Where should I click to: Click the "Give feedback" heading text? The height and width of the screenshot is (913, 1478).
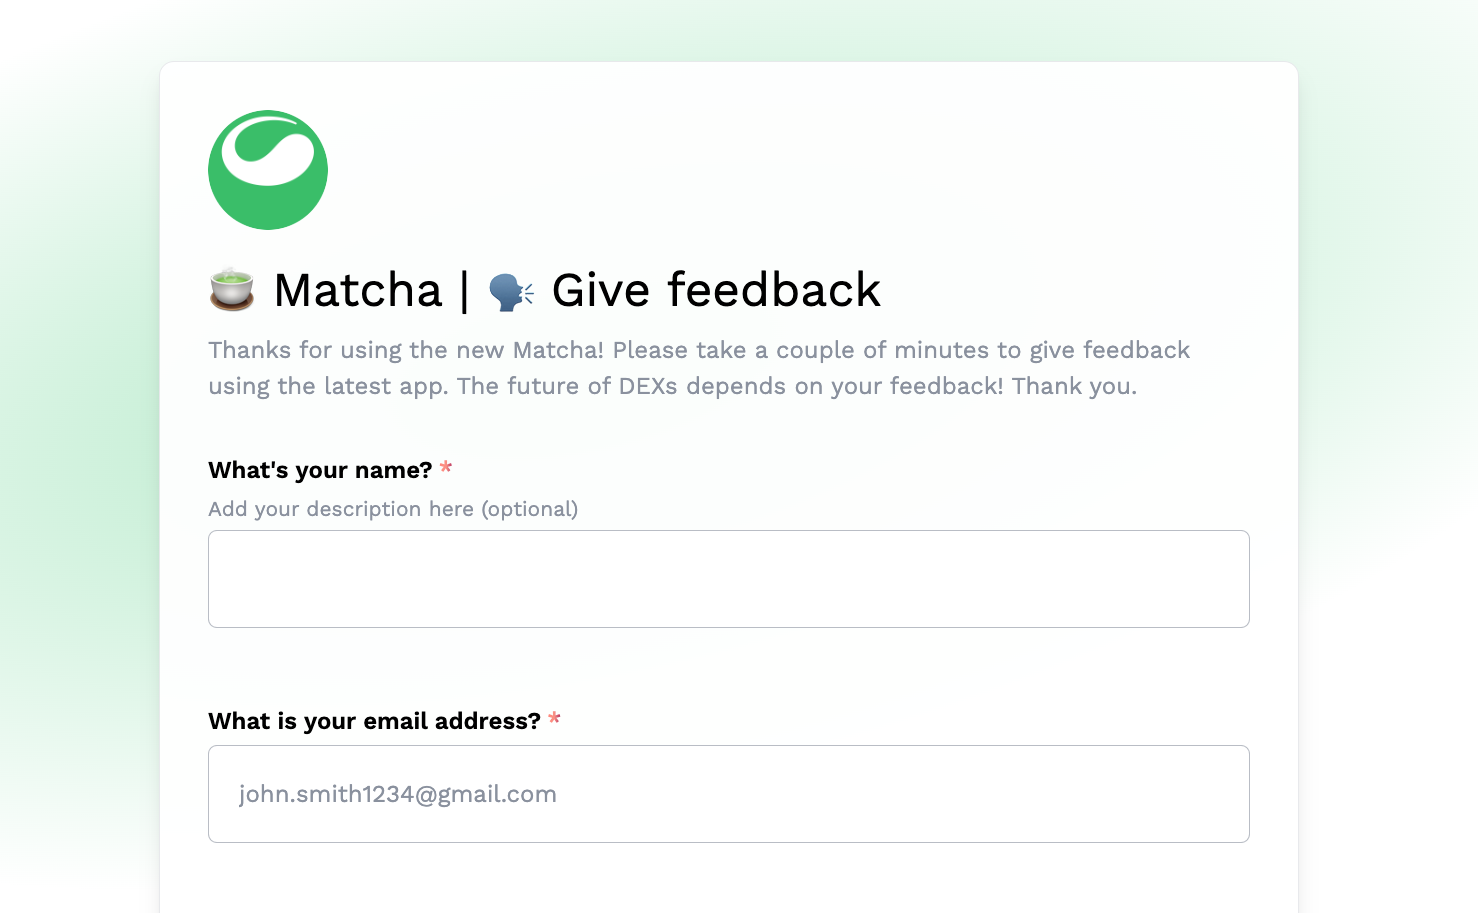716,291
